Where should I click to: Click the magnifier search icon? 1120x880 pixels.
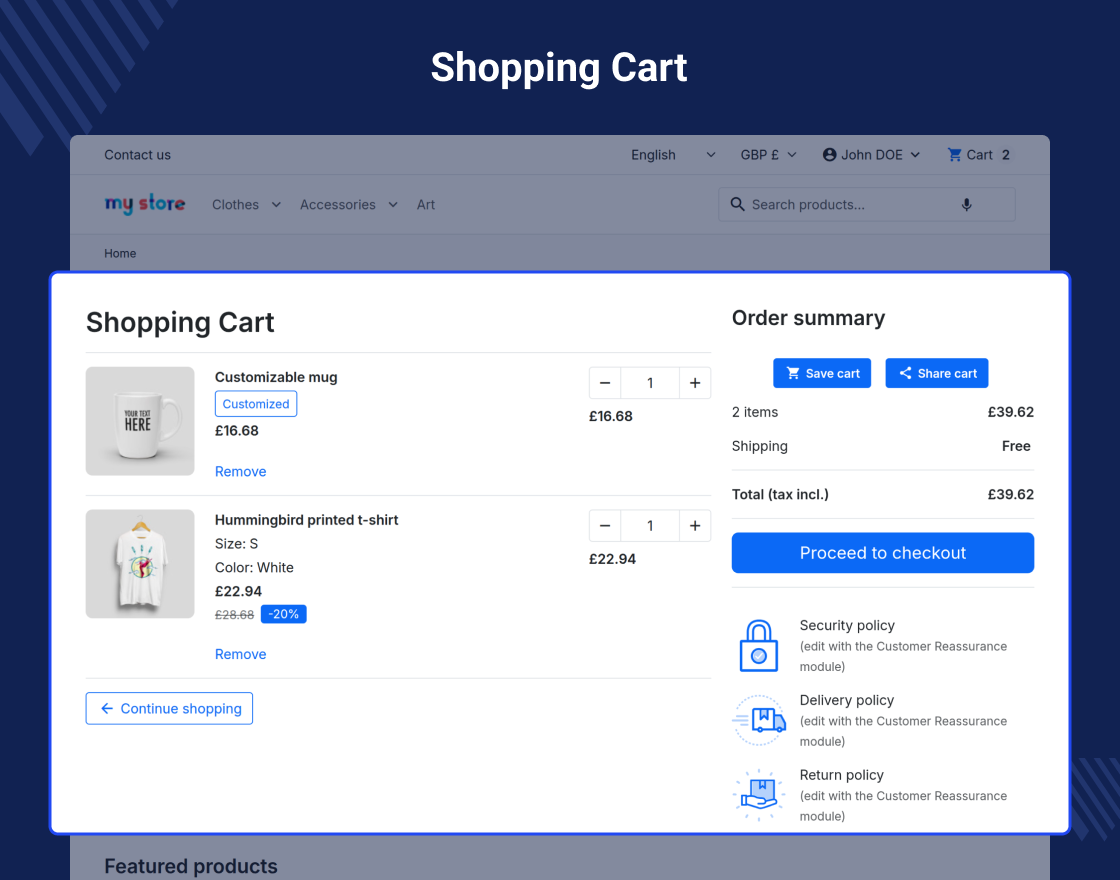coord(737,205)
